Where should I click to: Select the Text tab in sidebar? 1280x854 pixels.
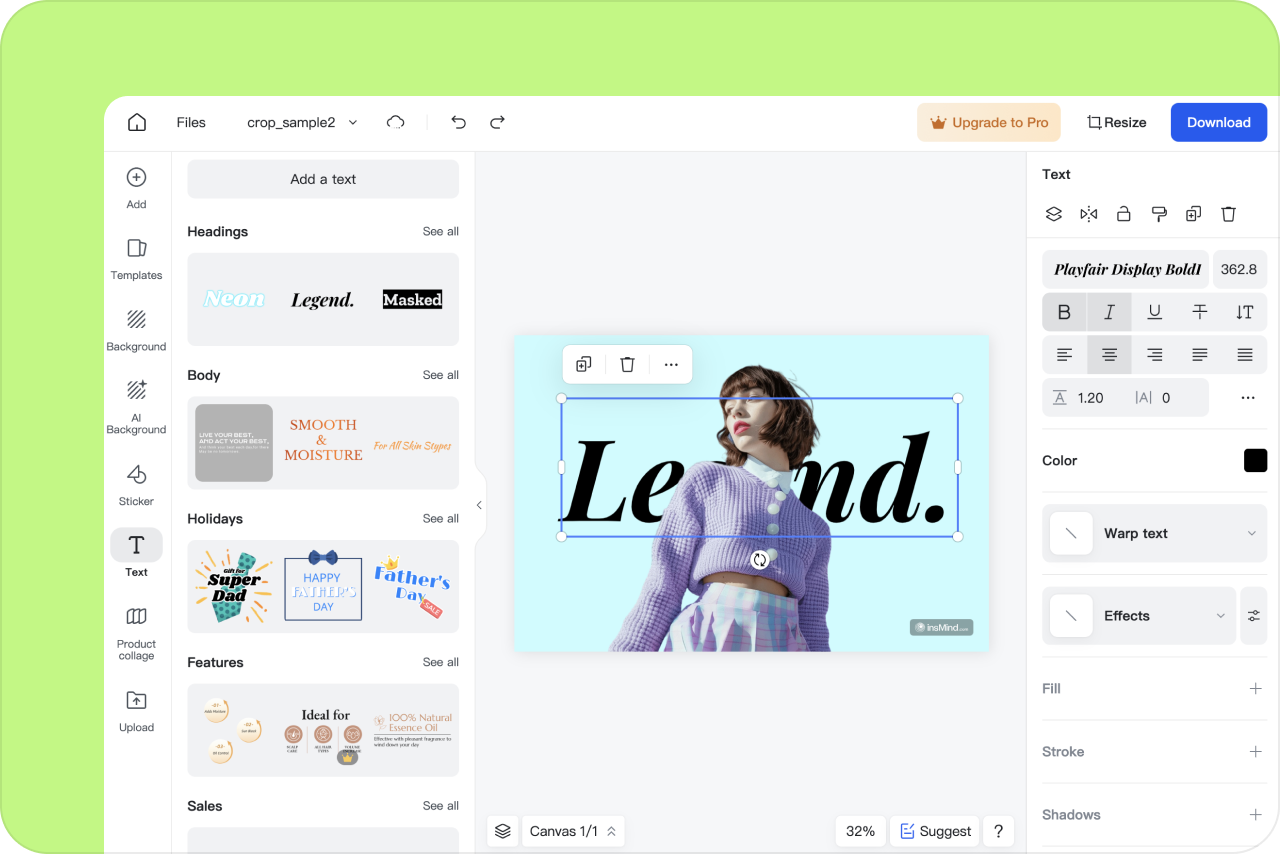(x=137, y=554)
